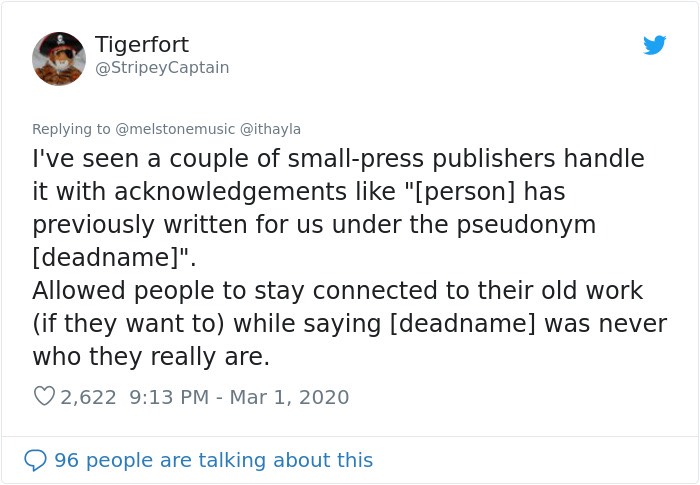Click the Mar 1, 2020 date
The image size is (700, 485).
(289, 397)
